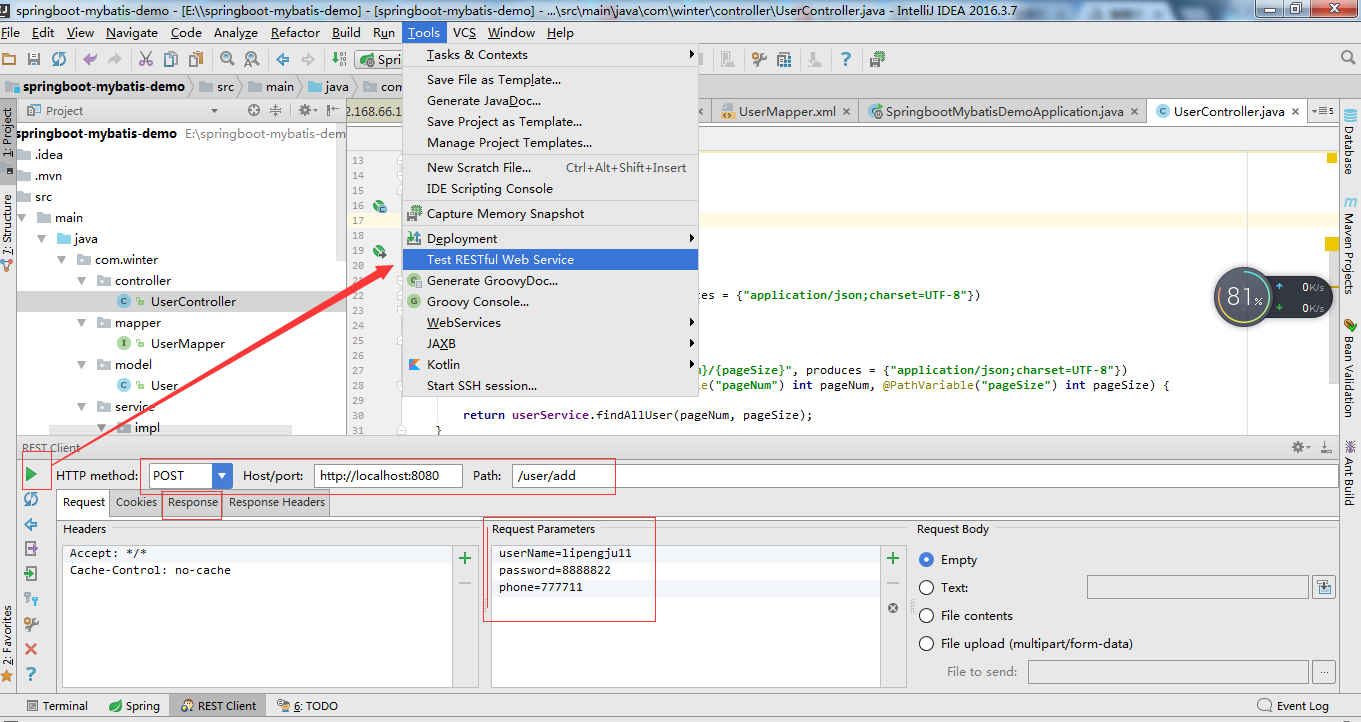Viewport: 1361px width, 722px height.
Task: Click the Copy icon in main toolbar
Action: 171,60
